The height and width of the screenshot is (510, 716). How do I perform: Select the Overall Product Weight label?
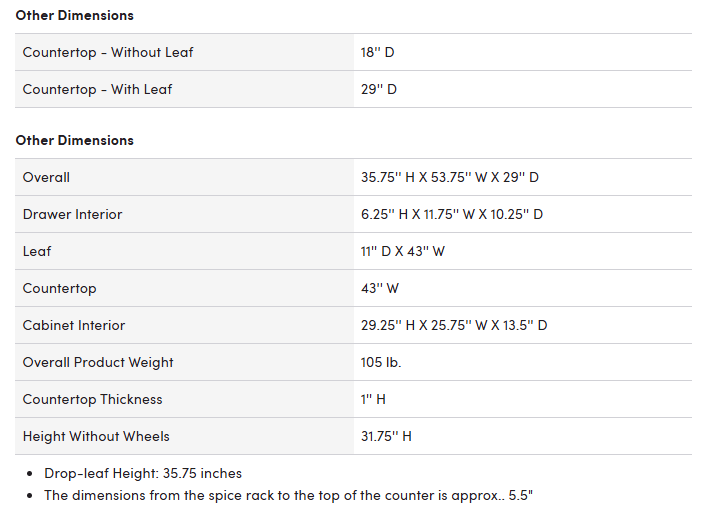pos(98,363)
